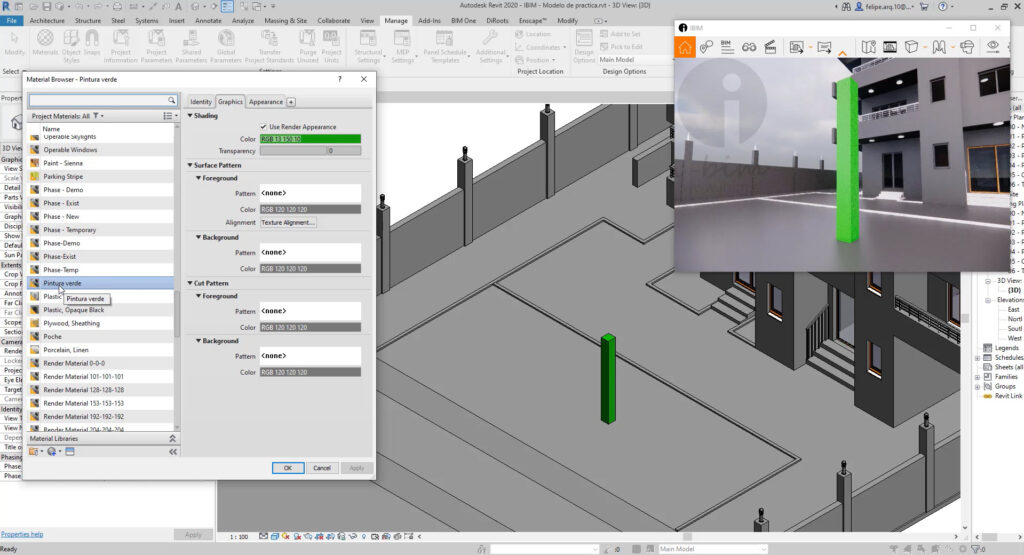Click OK in Material Browser
The height and width of the screenshot is (555, 1024).
click(x=287, y=467)
